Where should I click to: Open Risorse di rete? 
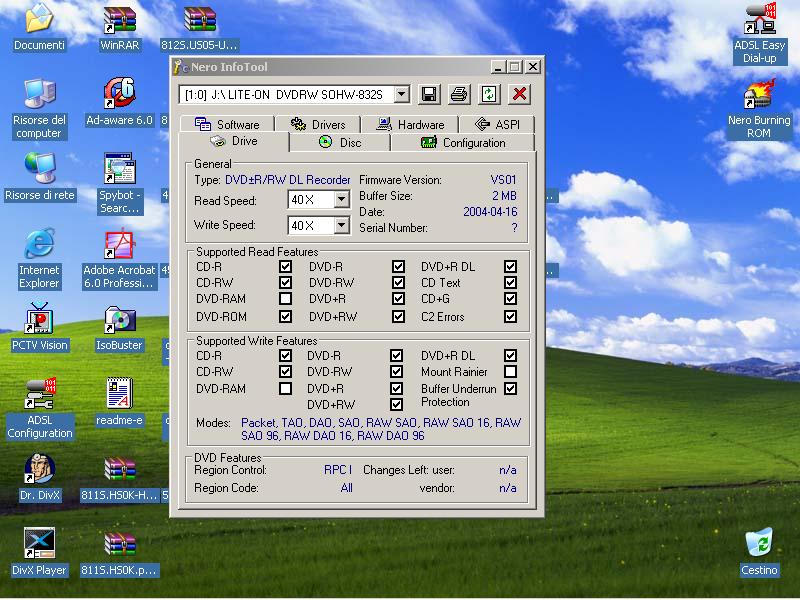tap(39, 177)
